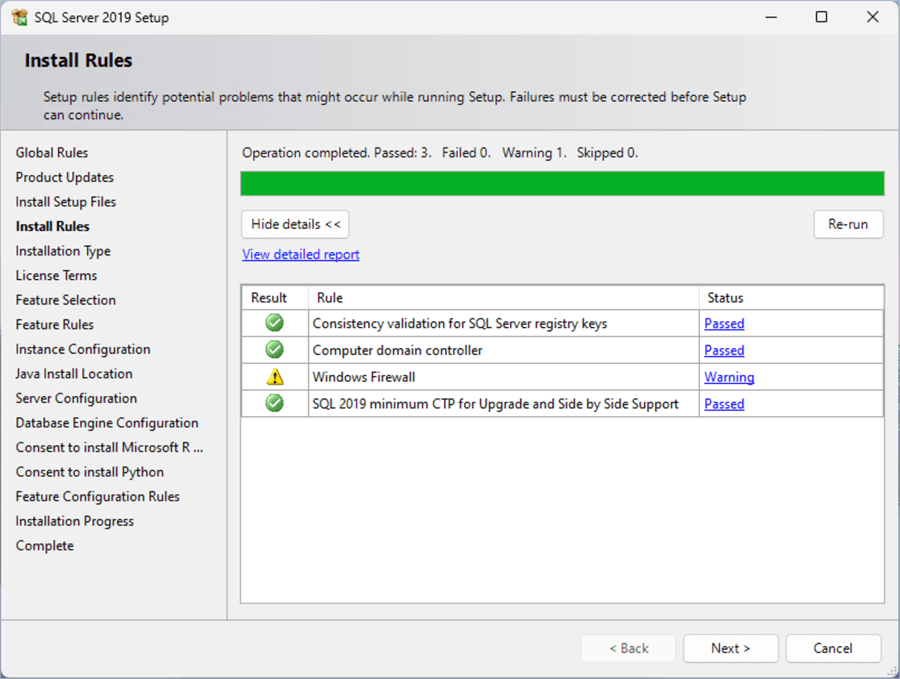
Task: Click the Result column header
Action: (274, 298)
